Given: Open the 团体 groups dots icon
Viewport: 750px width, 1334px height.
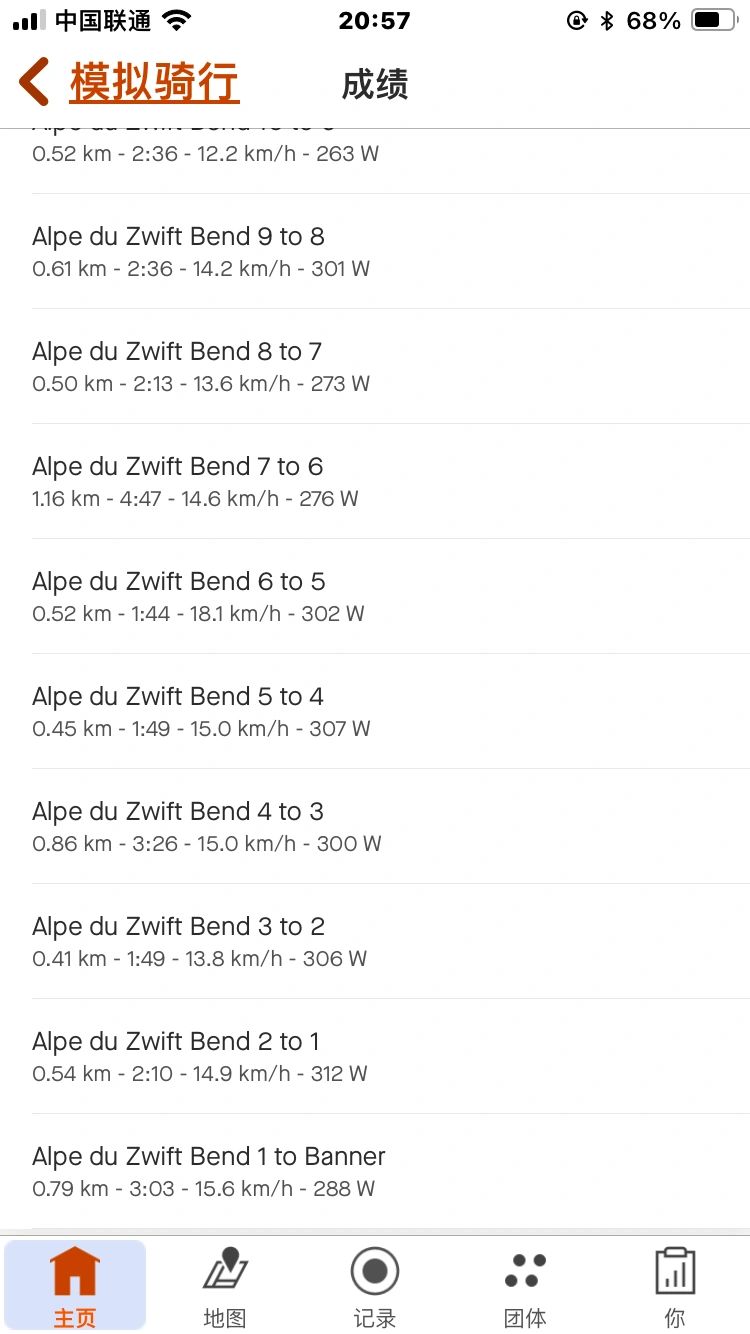Looking at the screenshot, I should (525, 1273).
